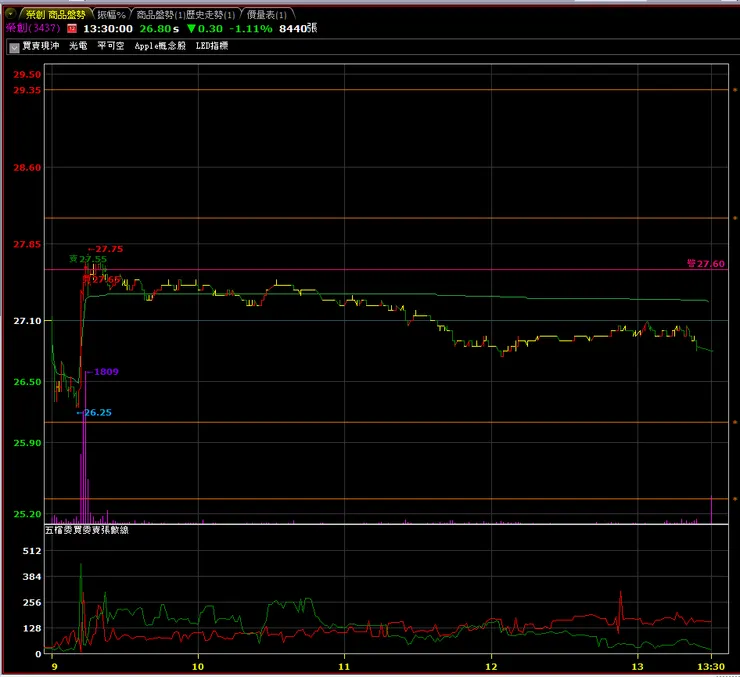This screenshot has width=740, height=677.
Task: Switch to the 價量表(1) tab
Action: (x=267, y=15)
